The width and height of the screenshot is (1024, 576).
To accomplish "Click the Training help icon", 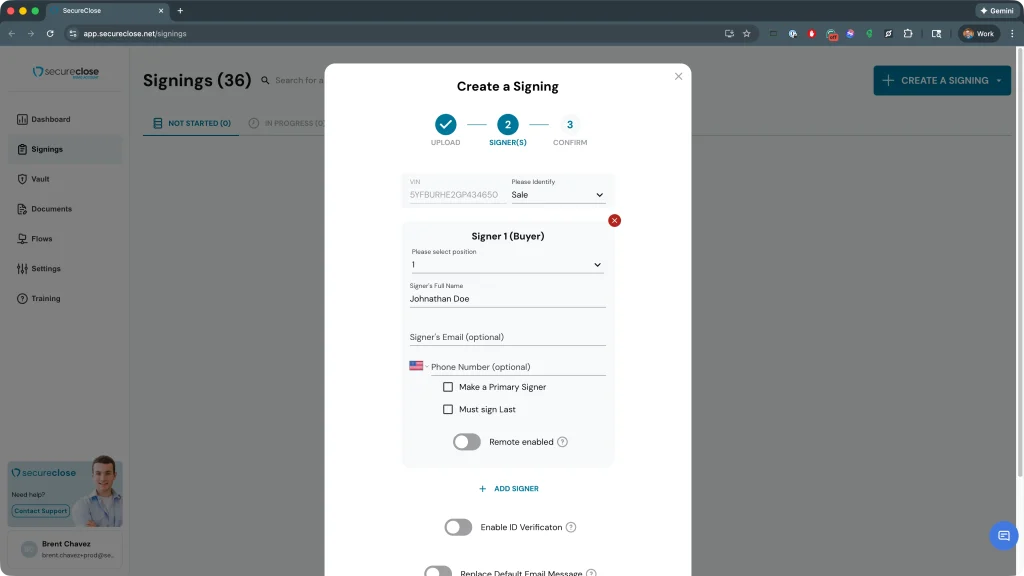I will click(x=22, y=299).
